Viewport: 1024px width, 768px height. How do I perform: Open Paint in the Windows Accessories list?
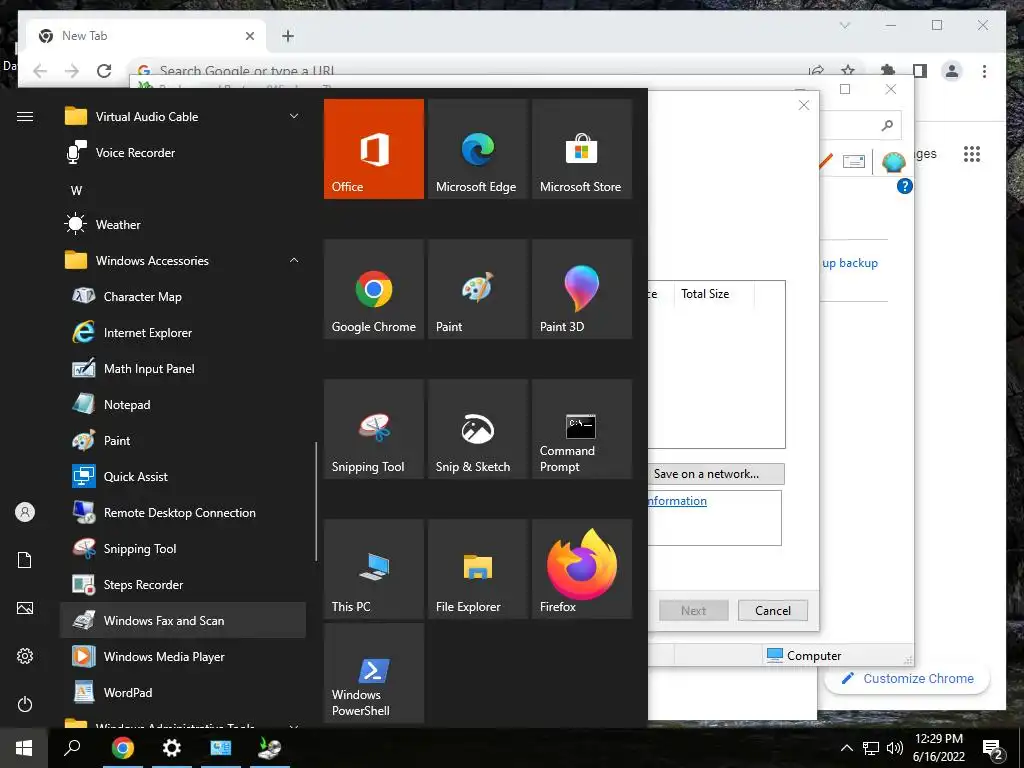pos(183,441)
